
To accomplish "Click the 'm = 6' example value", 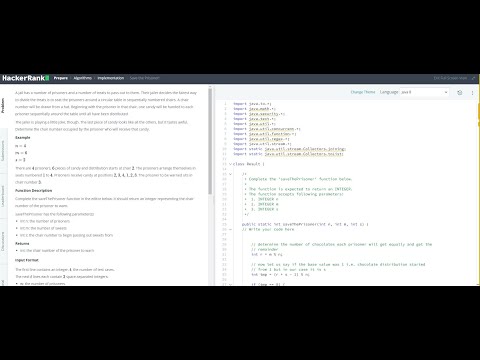I will pos(21,153).
